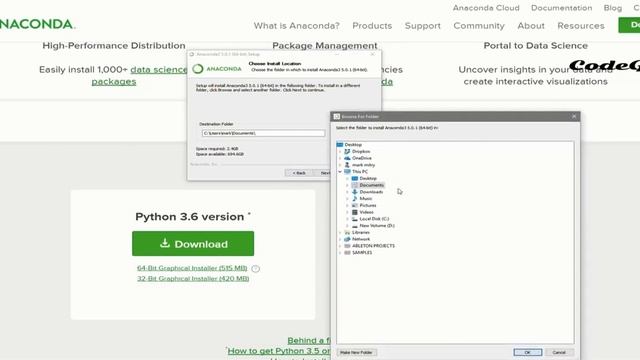Close the Browse For Folder dialog
This screenshot has width=640, height=360.
pos(574,116)
